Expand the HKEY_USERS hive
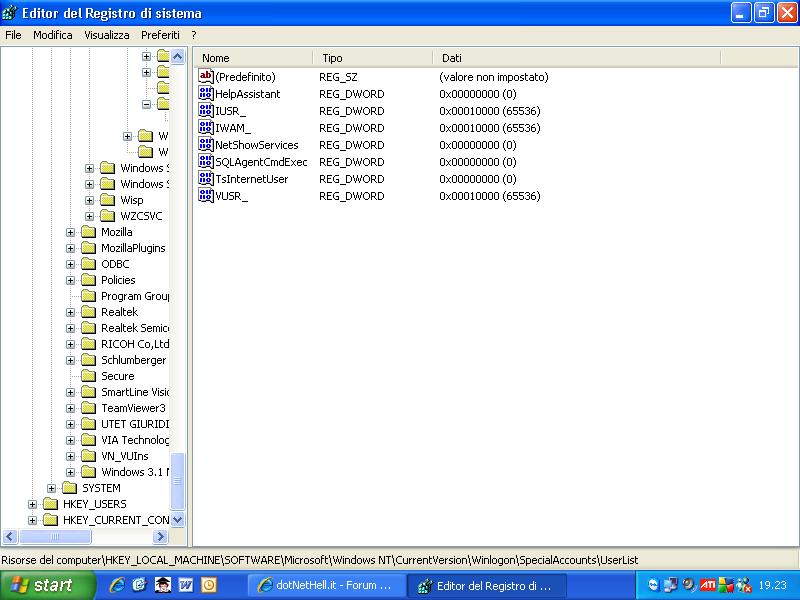 [x=33, y=505]
